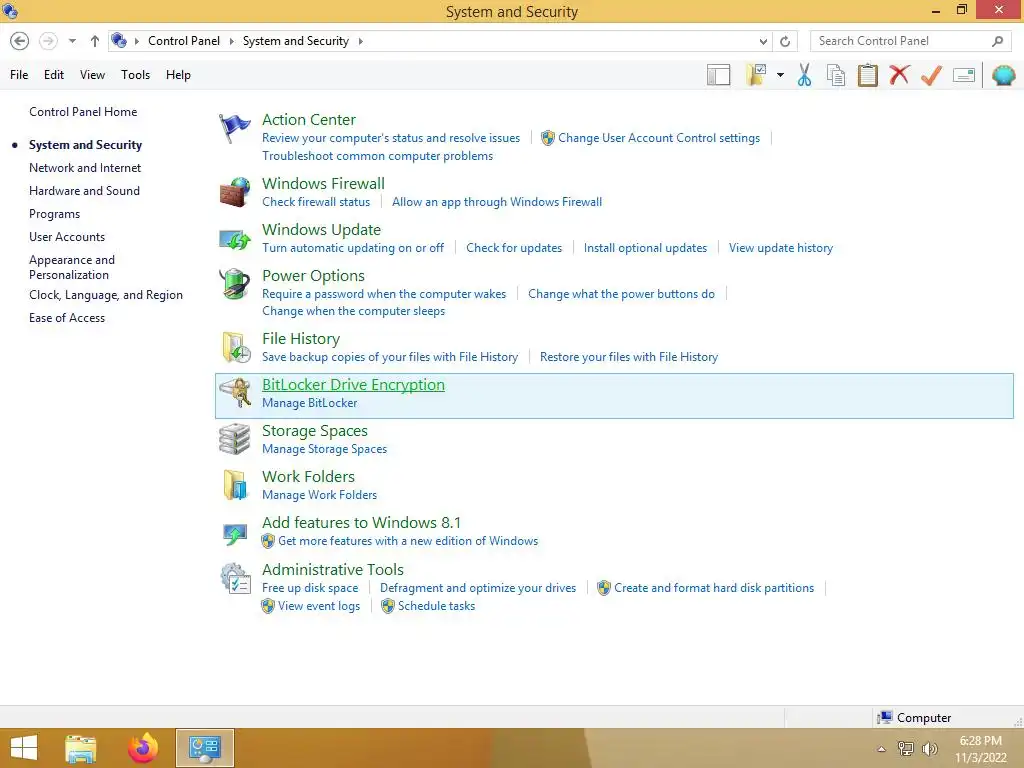The width and height of the screenshot is (1024, 768).
Task: Click the Cut scissors toolbar icon
Action: [x=805, y=75]
